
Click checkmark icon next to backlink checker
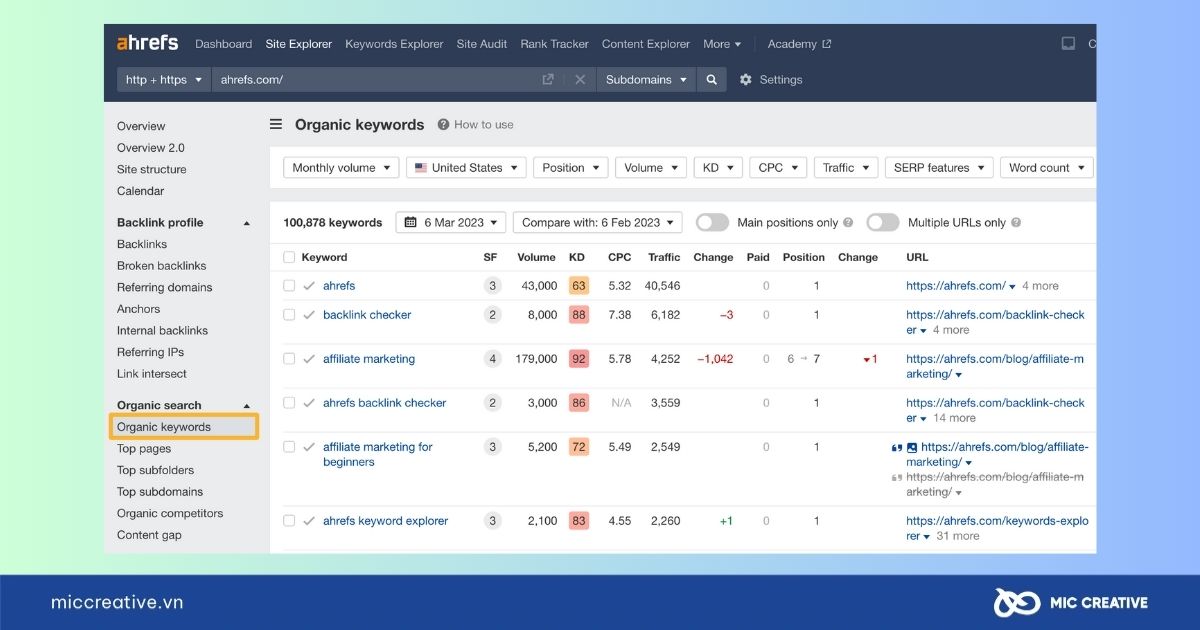click(309, 315)
